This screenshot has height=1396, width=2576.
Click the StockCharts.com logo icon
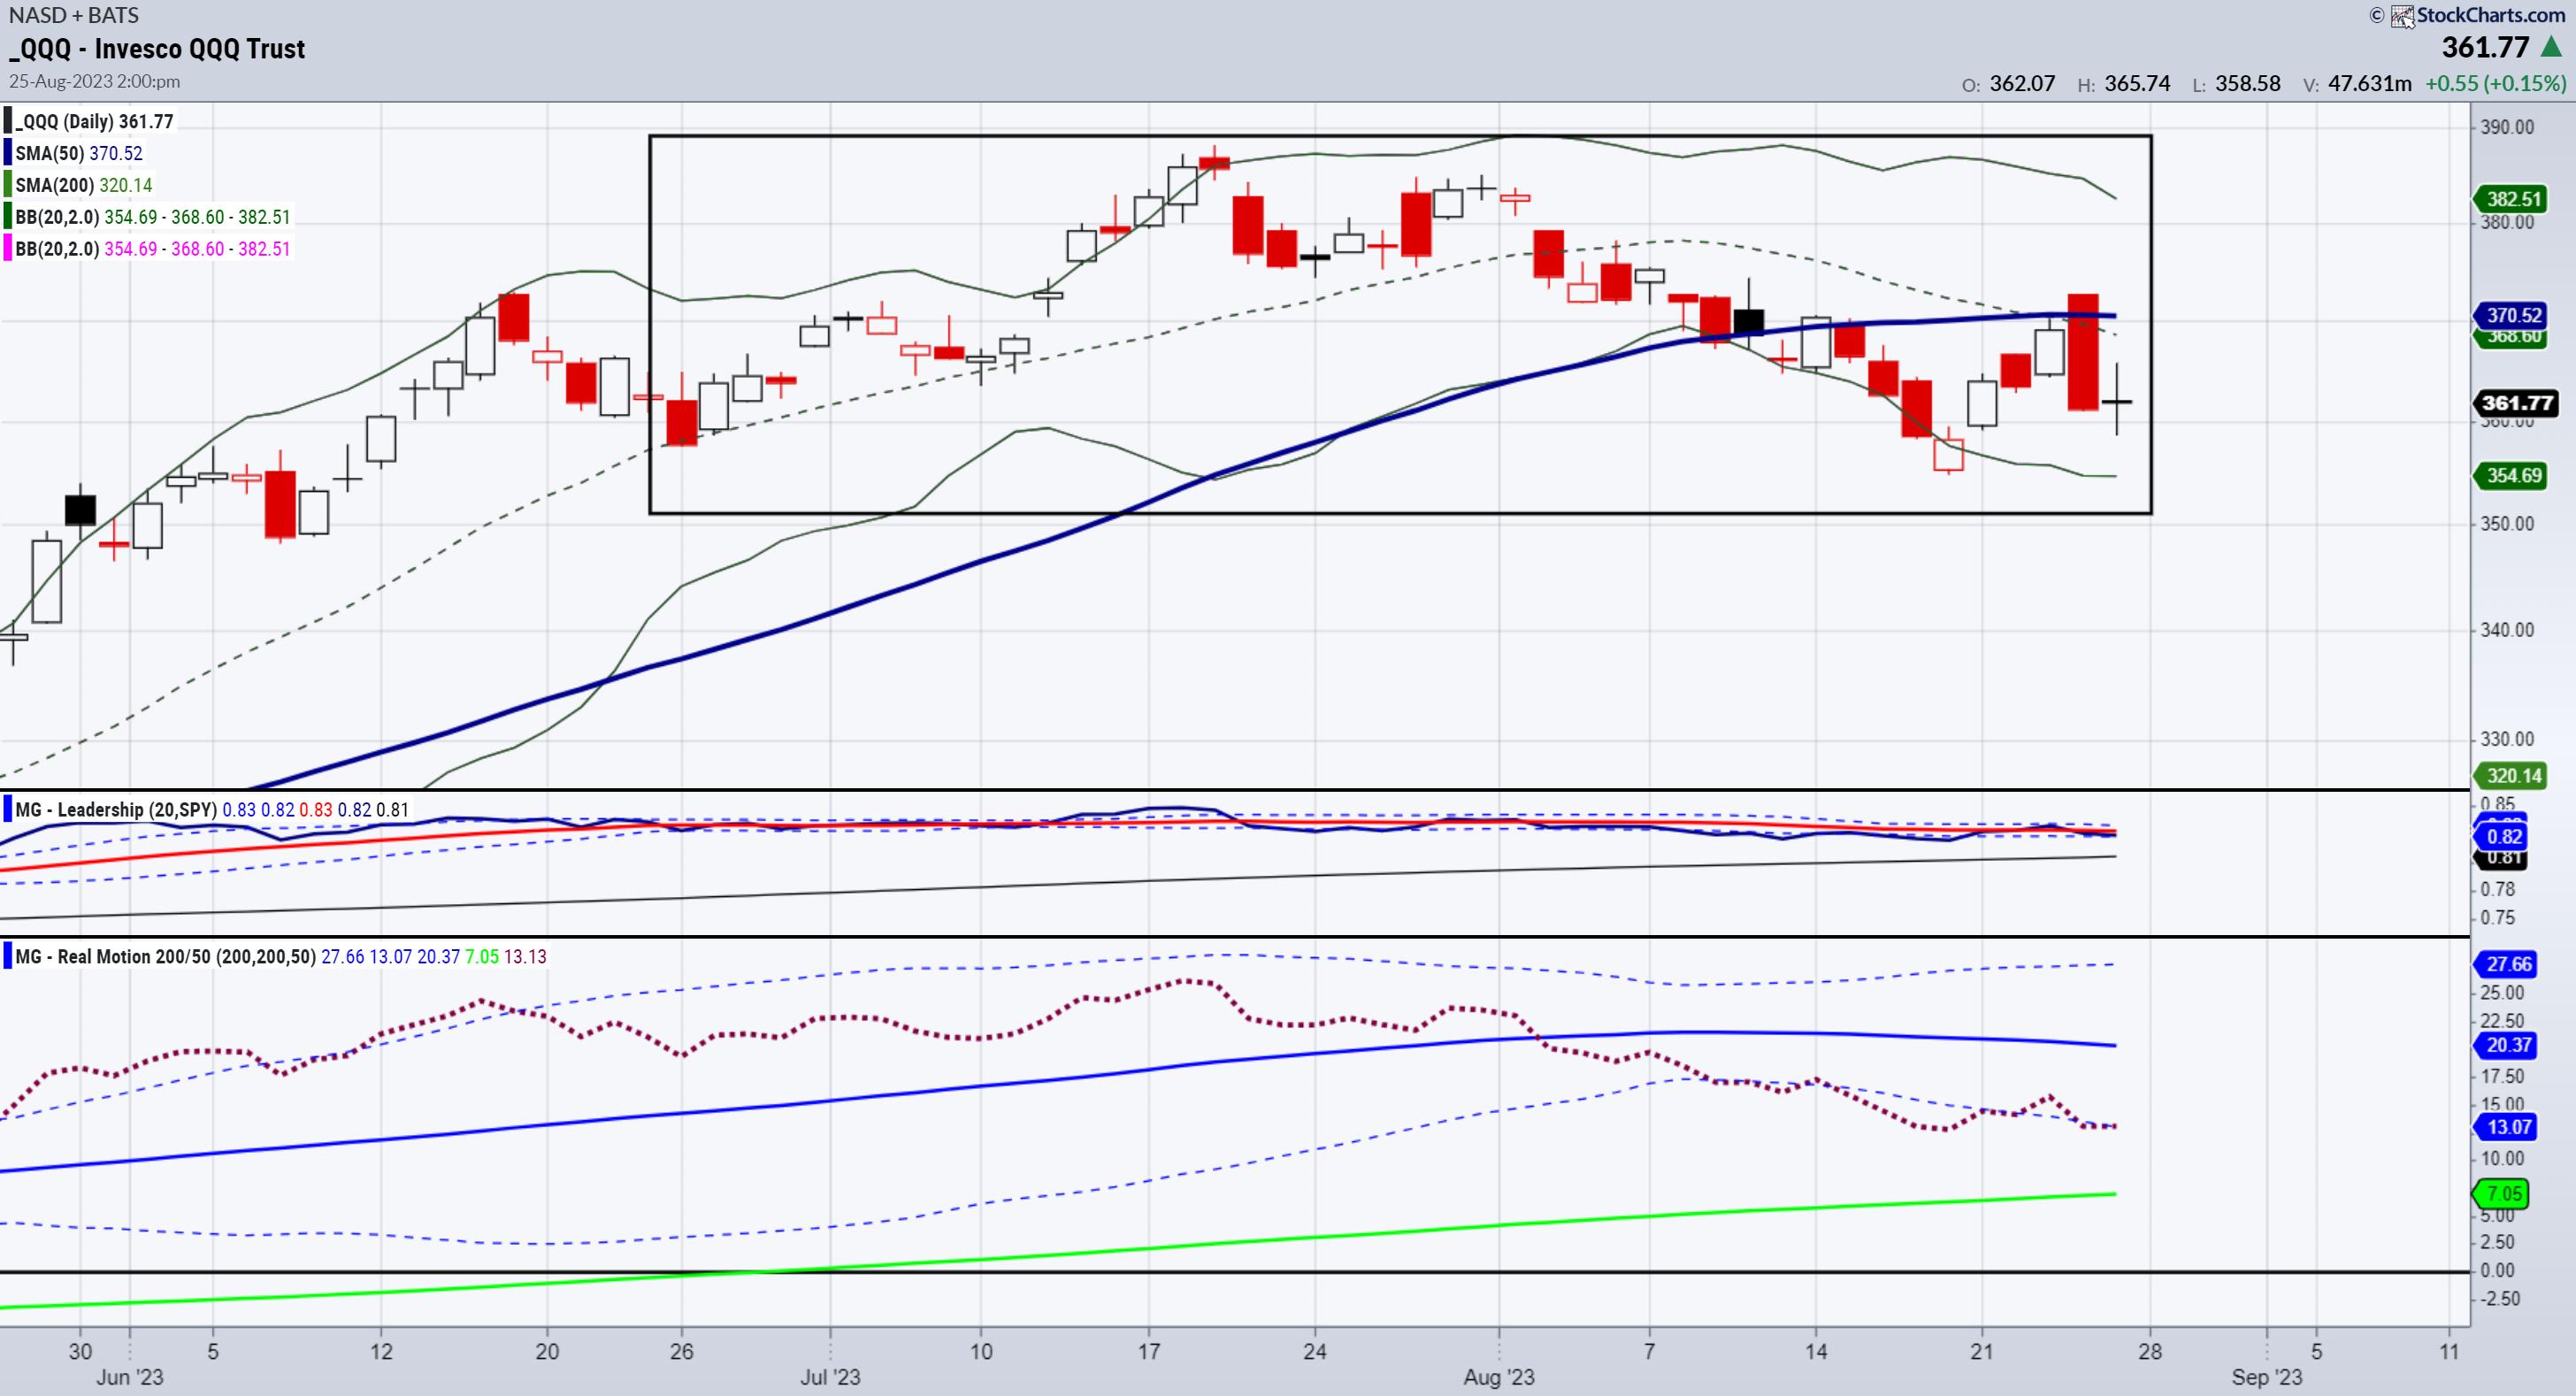pos(2402,16)
